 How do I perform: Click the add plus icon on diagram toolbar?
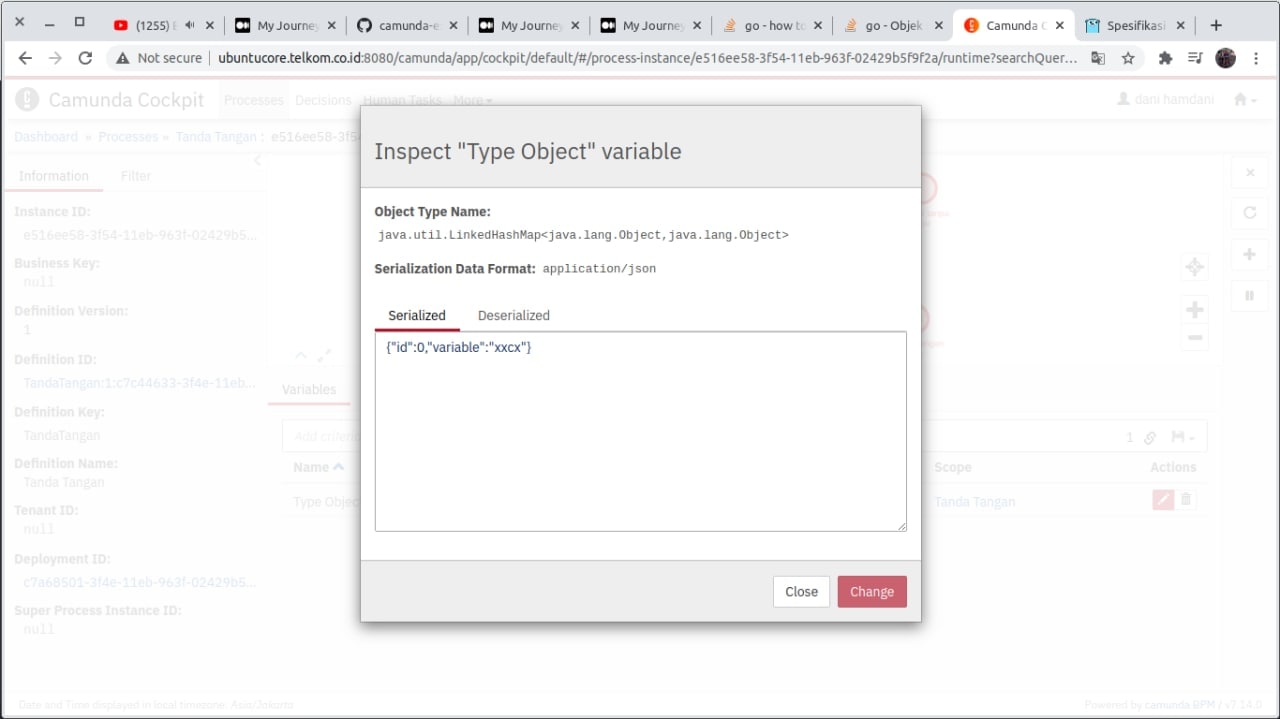(x=1249, y=255)
